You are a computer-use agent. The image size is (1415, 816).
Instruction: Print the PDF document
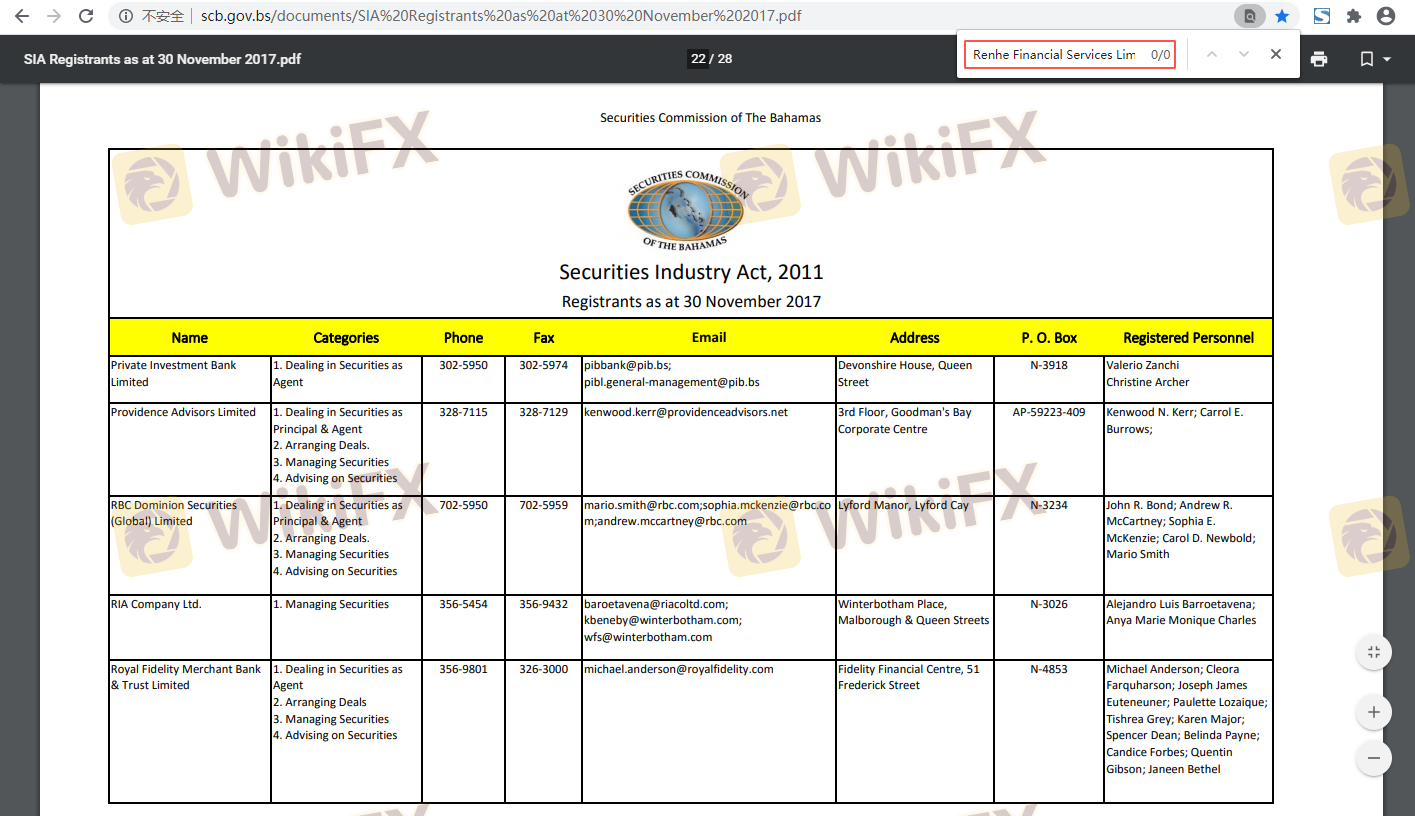point(1319,59)
